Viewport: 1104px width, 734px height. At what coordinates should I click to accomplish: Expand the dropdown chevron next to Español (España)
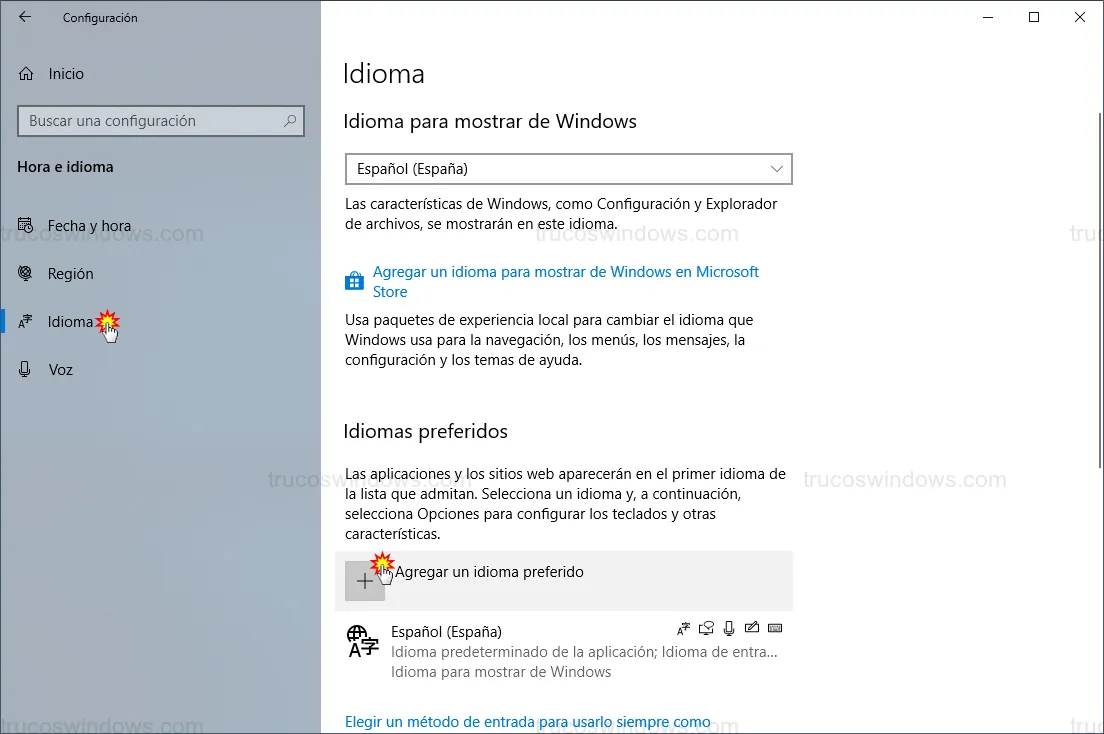[x=777, y=169]
